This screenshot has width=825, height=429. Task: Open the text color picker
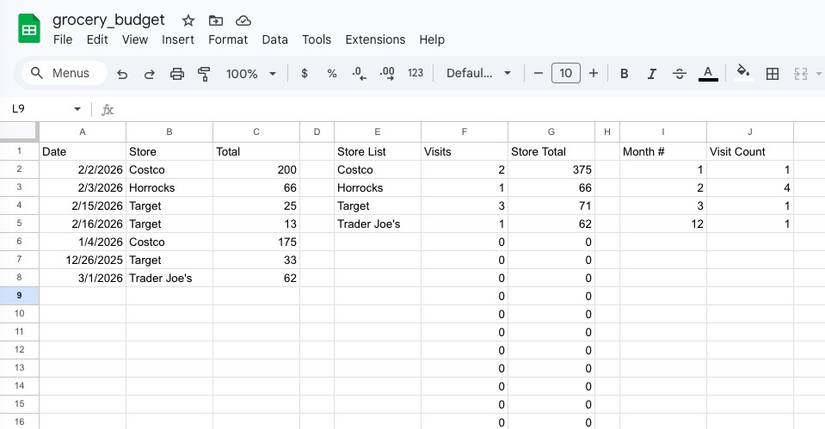click(x=708, y=74)
